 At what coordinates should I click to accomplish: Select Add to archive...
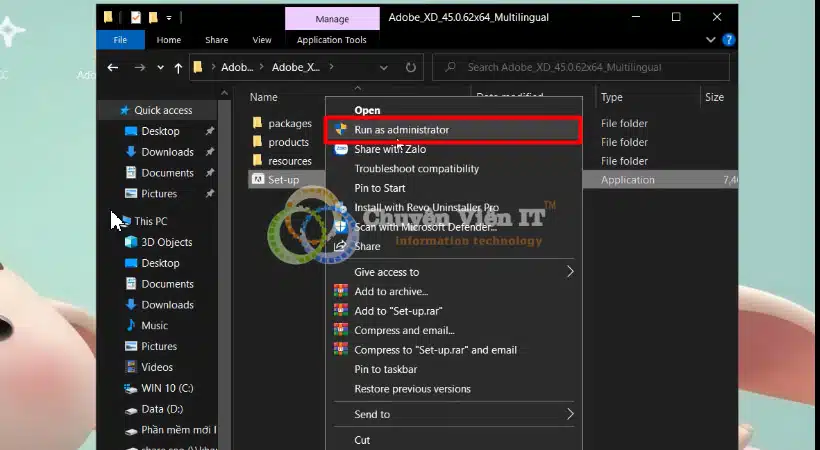pos(454,291)
